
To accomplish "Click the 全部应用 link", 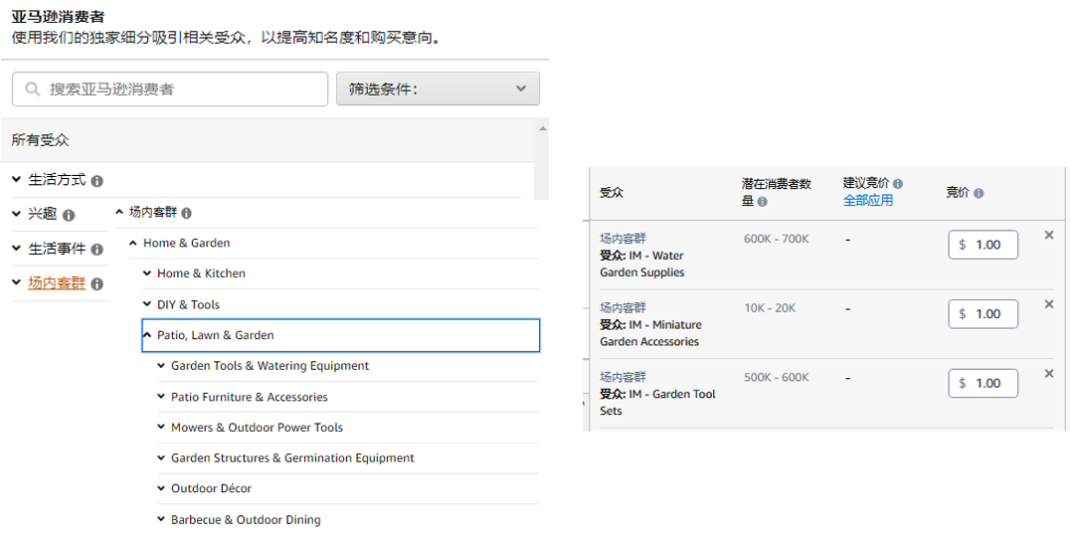I will 868,200.
